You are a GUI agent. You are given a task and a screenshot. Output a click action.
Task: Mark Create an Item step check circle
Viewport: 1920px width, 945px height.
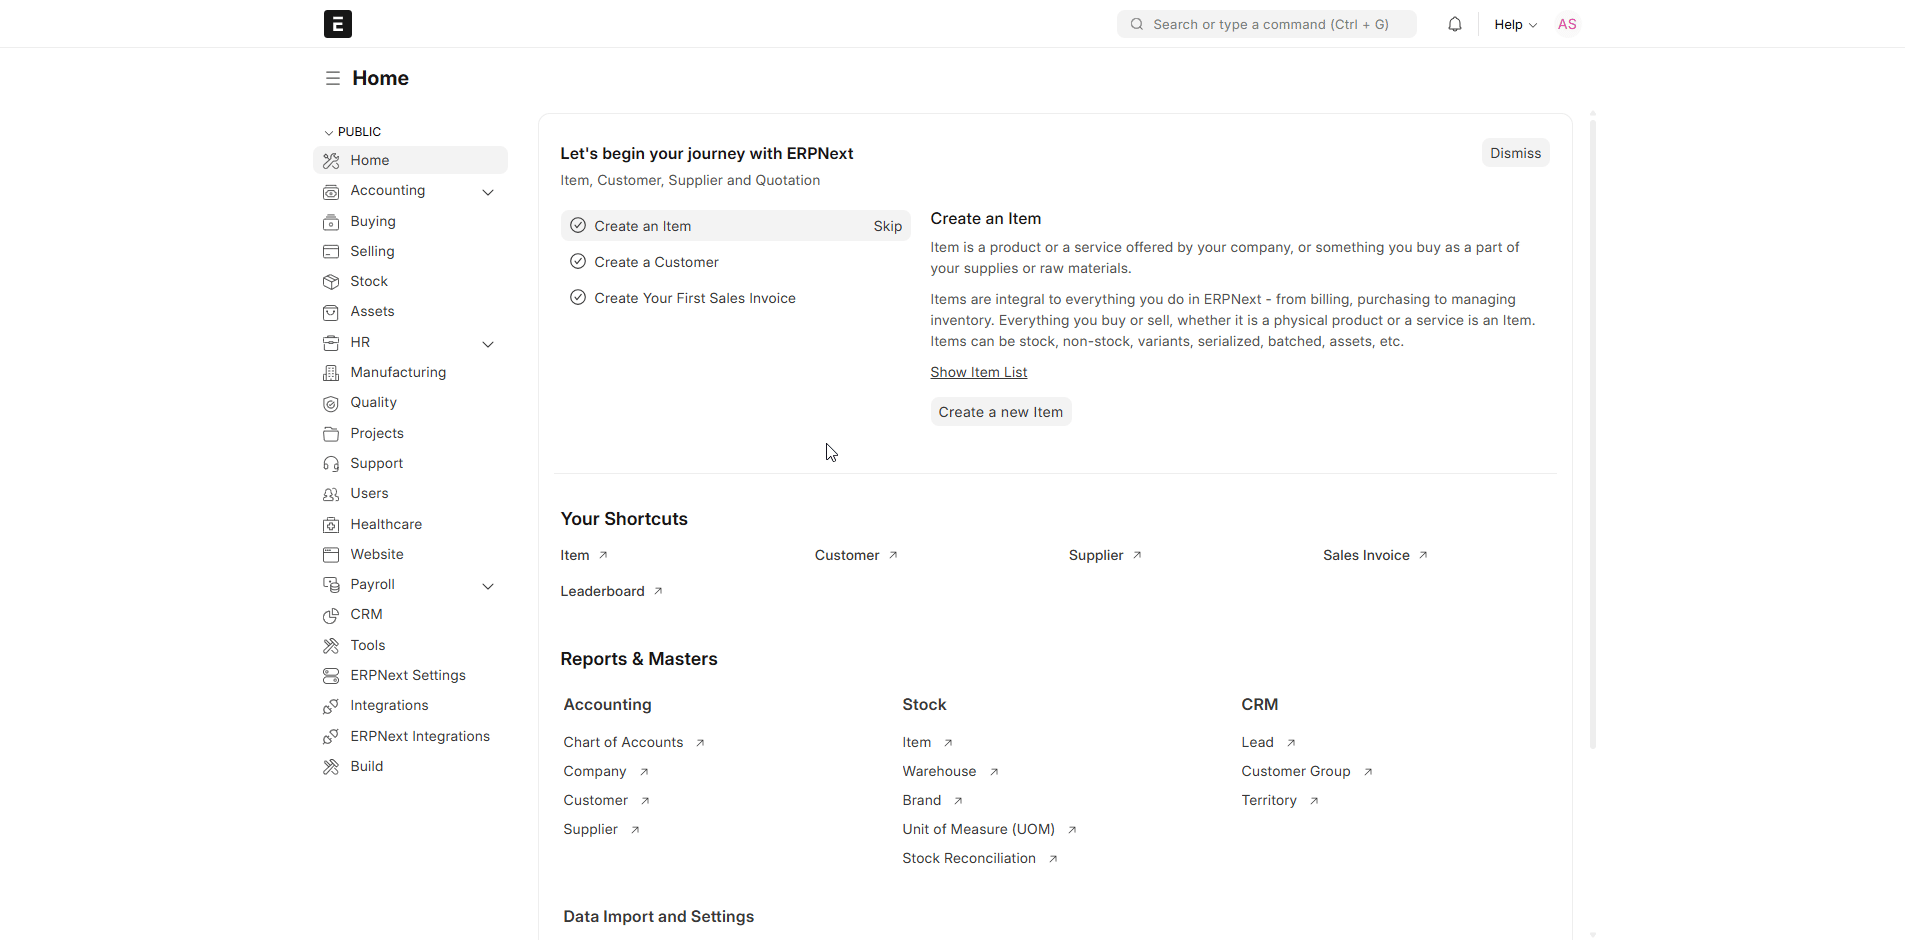578,226
